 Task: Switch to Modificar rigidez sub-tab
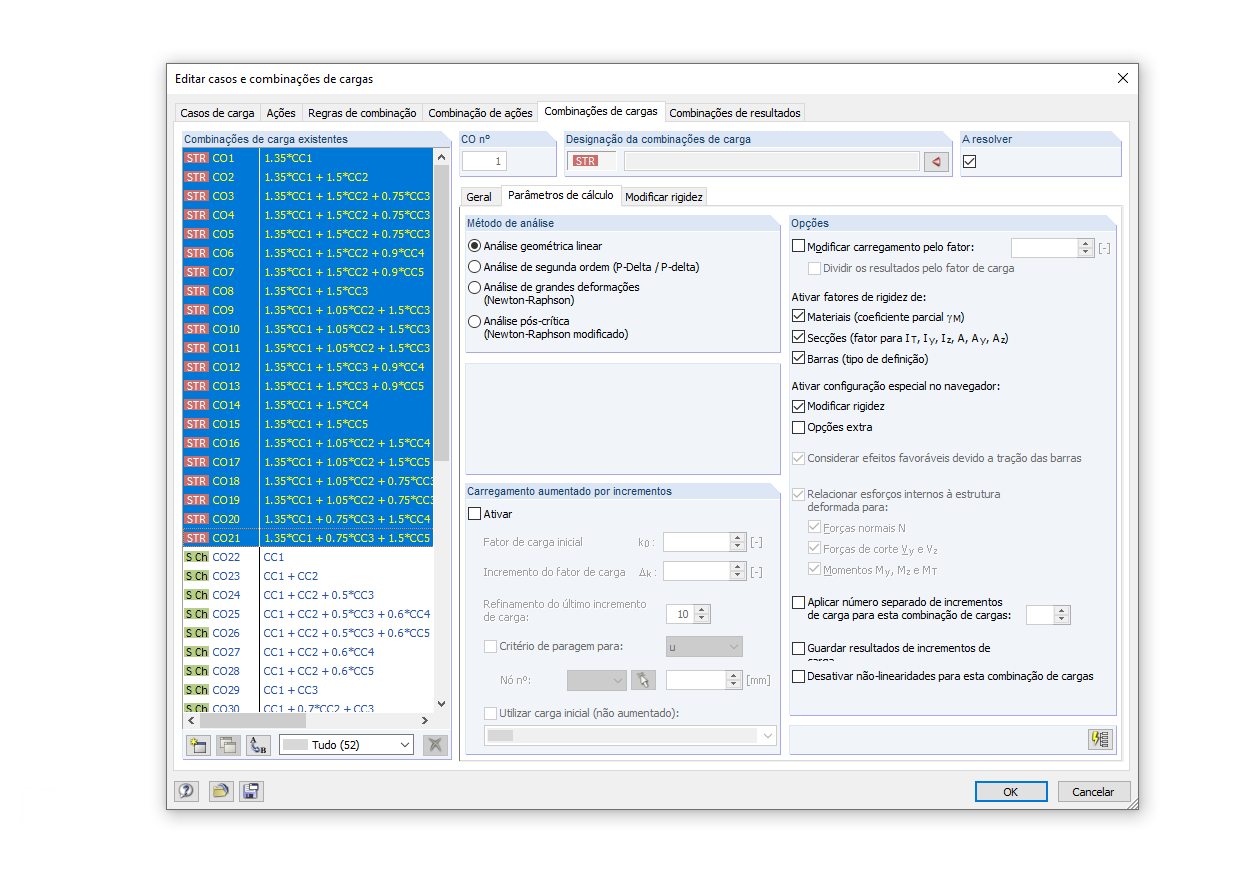(664, 197)
